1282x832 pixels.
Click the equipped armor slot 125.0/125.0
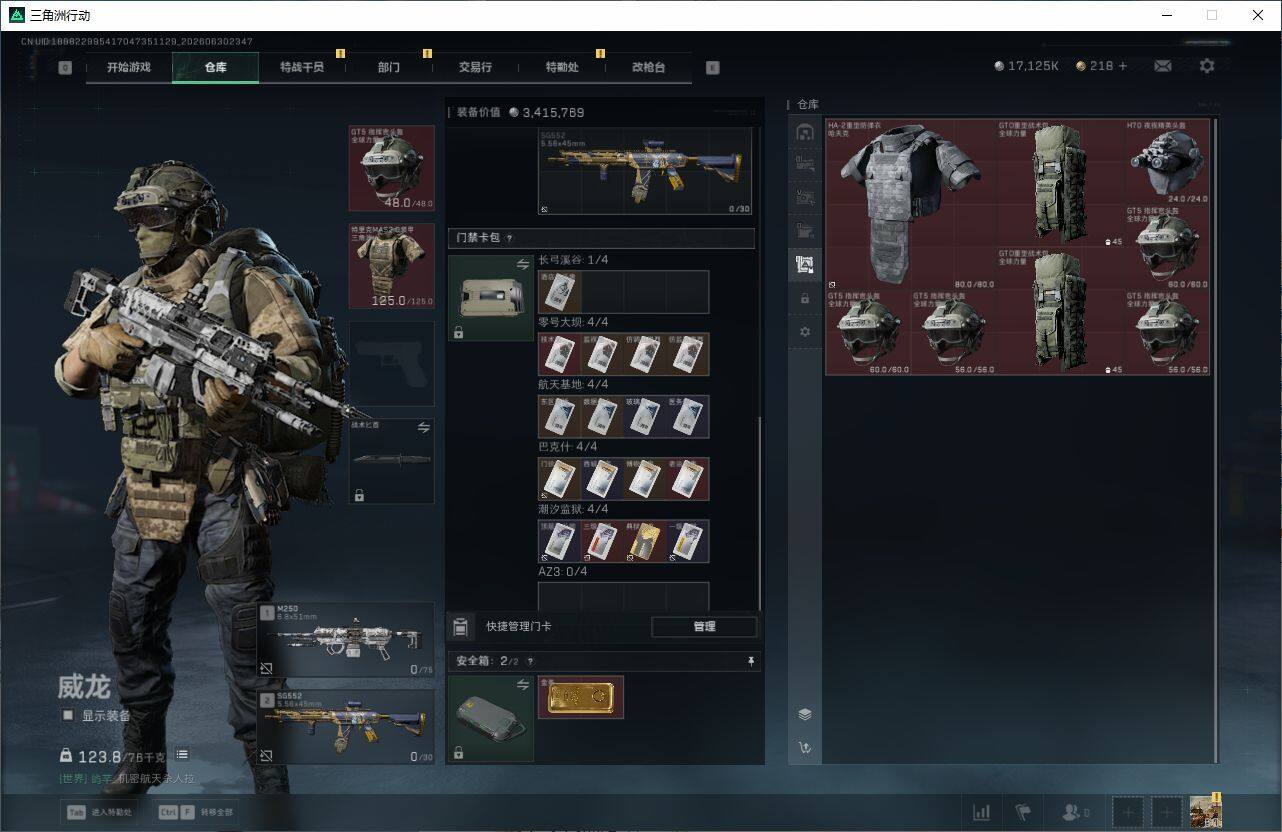point(391,266)
